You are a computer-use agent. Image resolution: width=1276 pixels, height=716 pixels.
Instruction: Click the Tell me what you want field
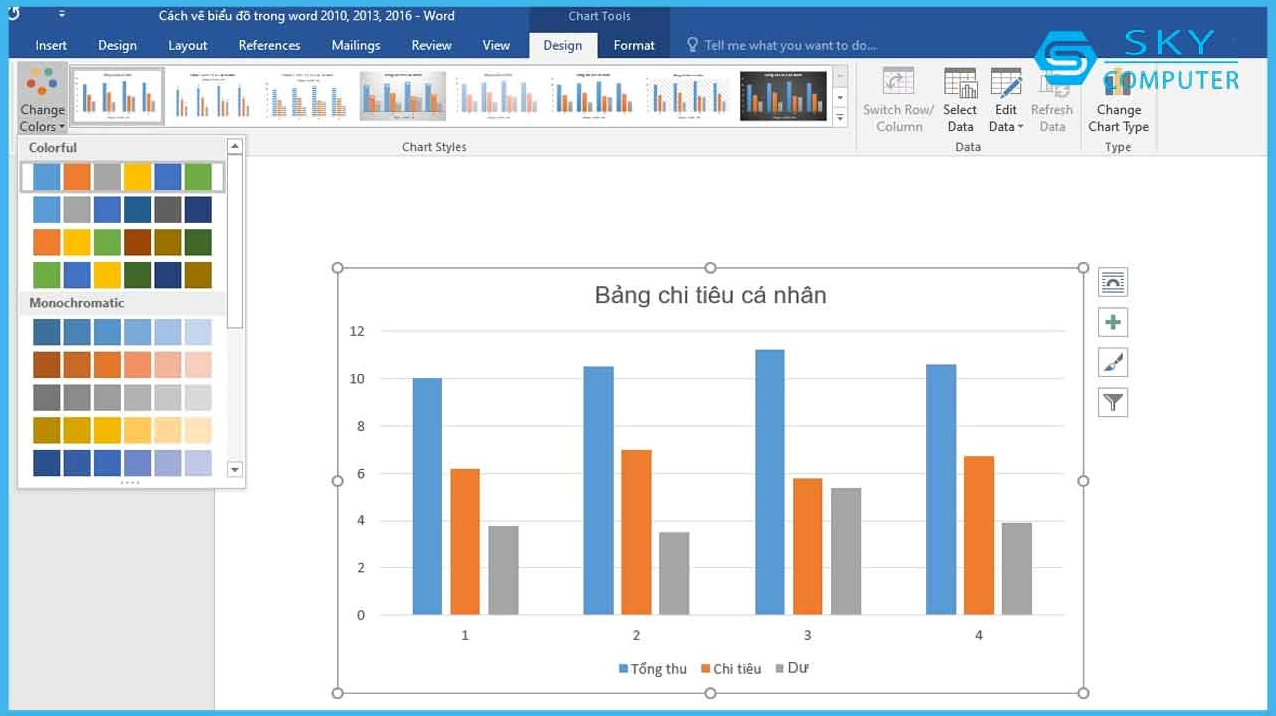click(790, 45)
